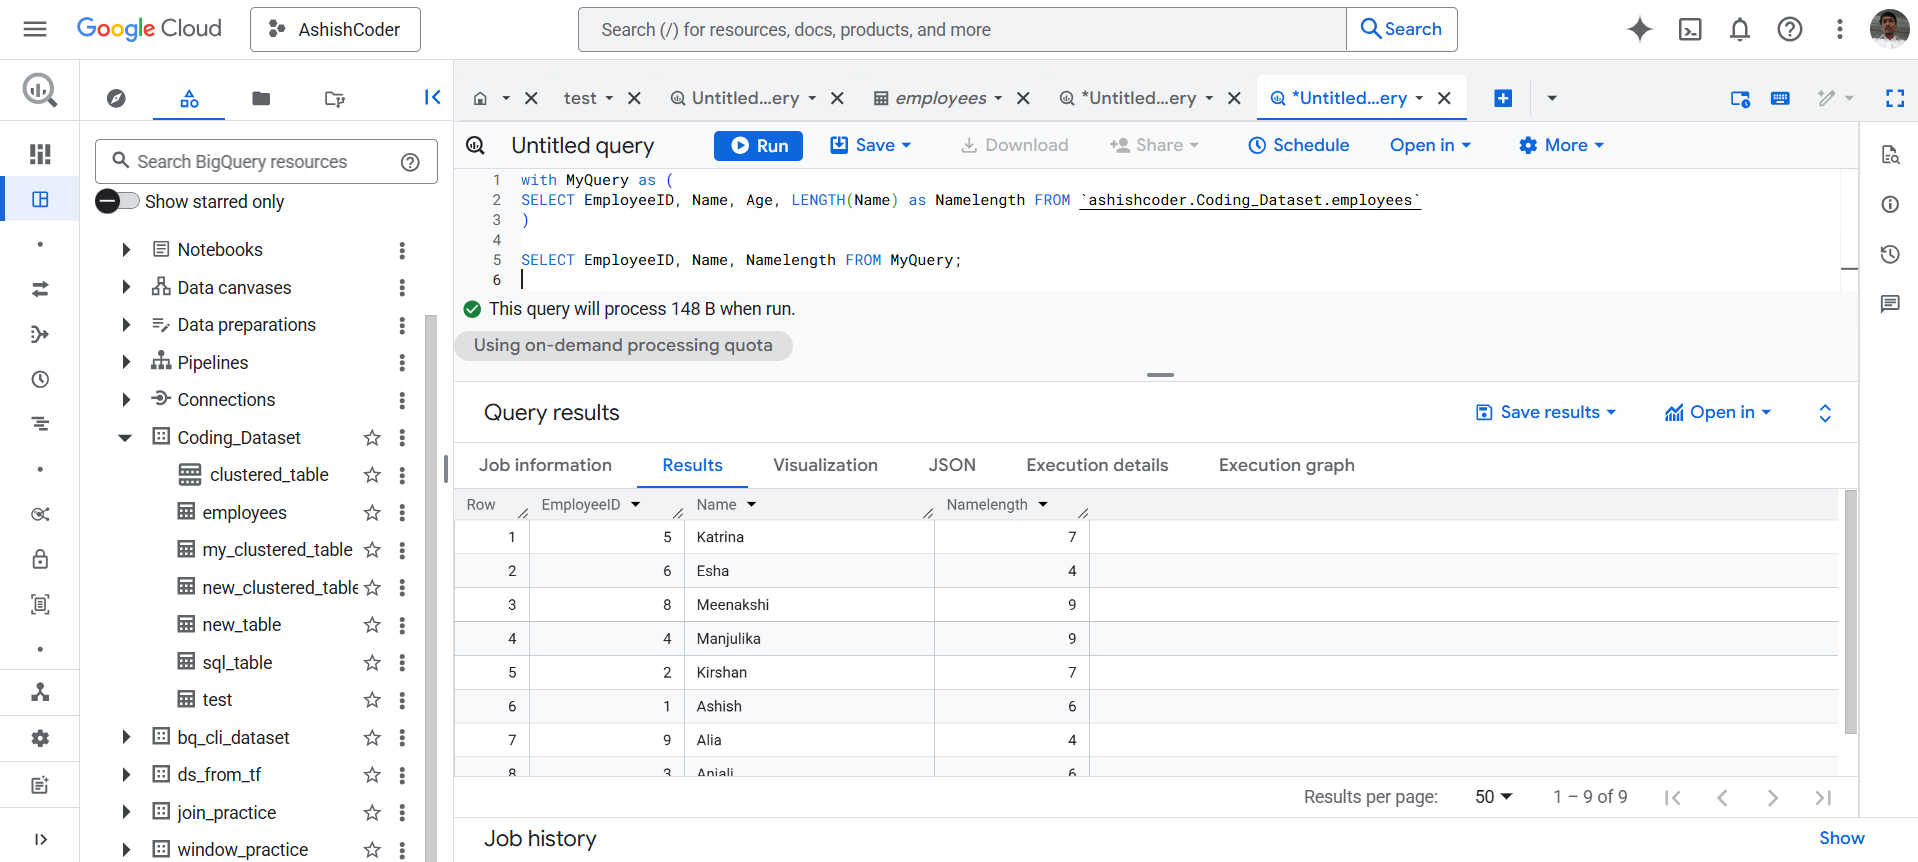Open the notifications bell
The height and width of the screenshot is (862, 1918).
(x=1739, y=29)
